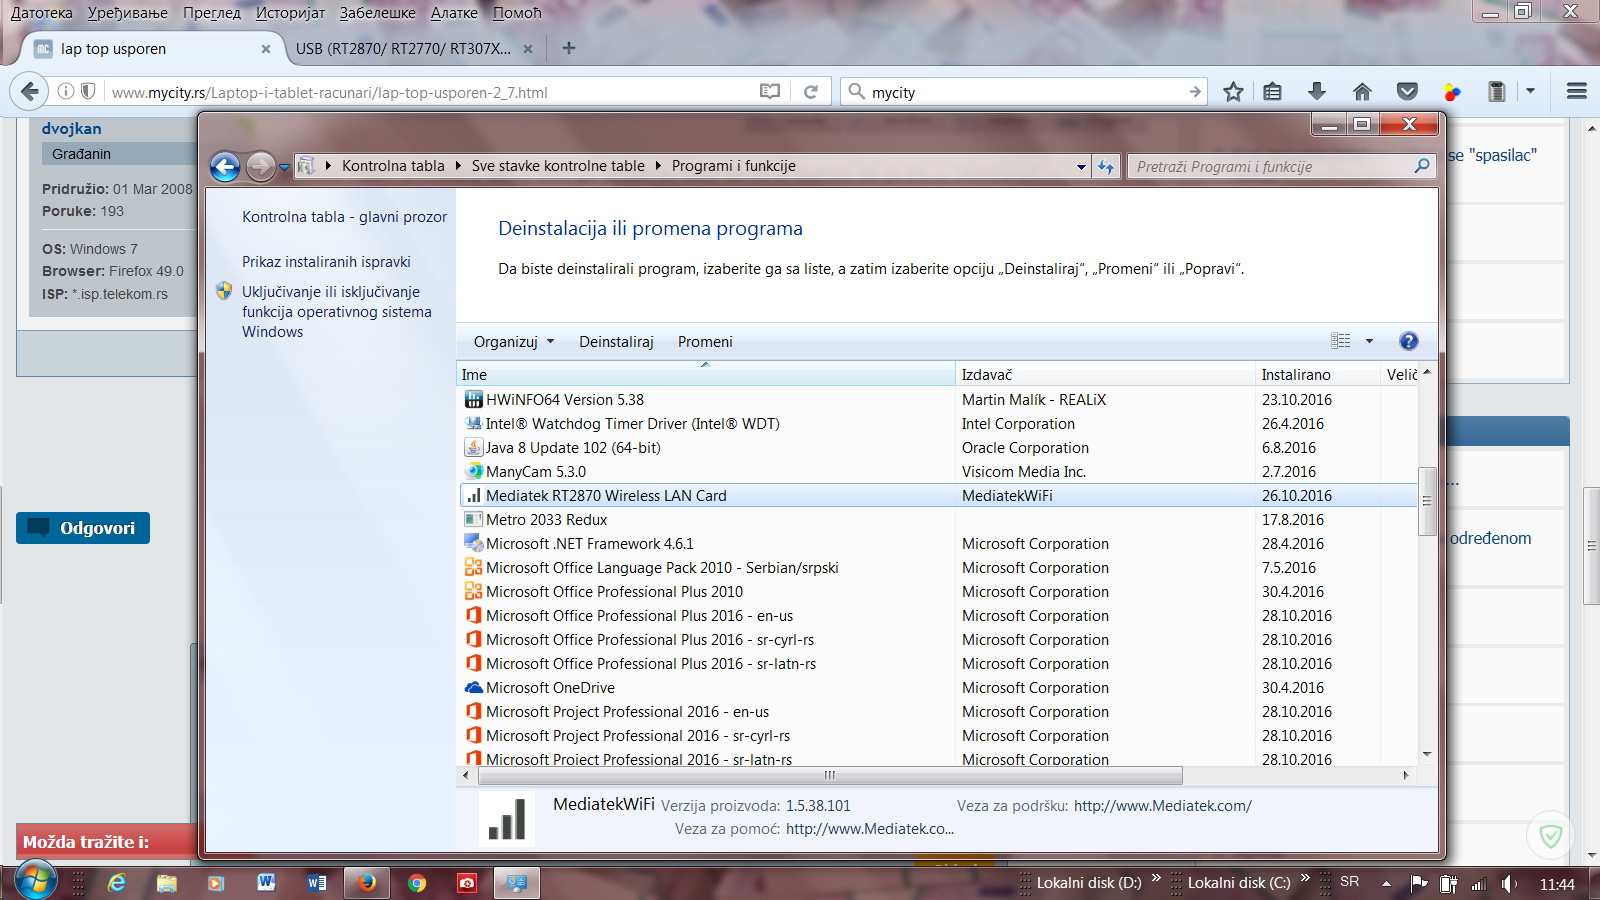Image resolution: width=1600 pixels, height=900 pixels.
Task: Open Prikaz instaliranih ispravki link
Action: tap(326, 262)
